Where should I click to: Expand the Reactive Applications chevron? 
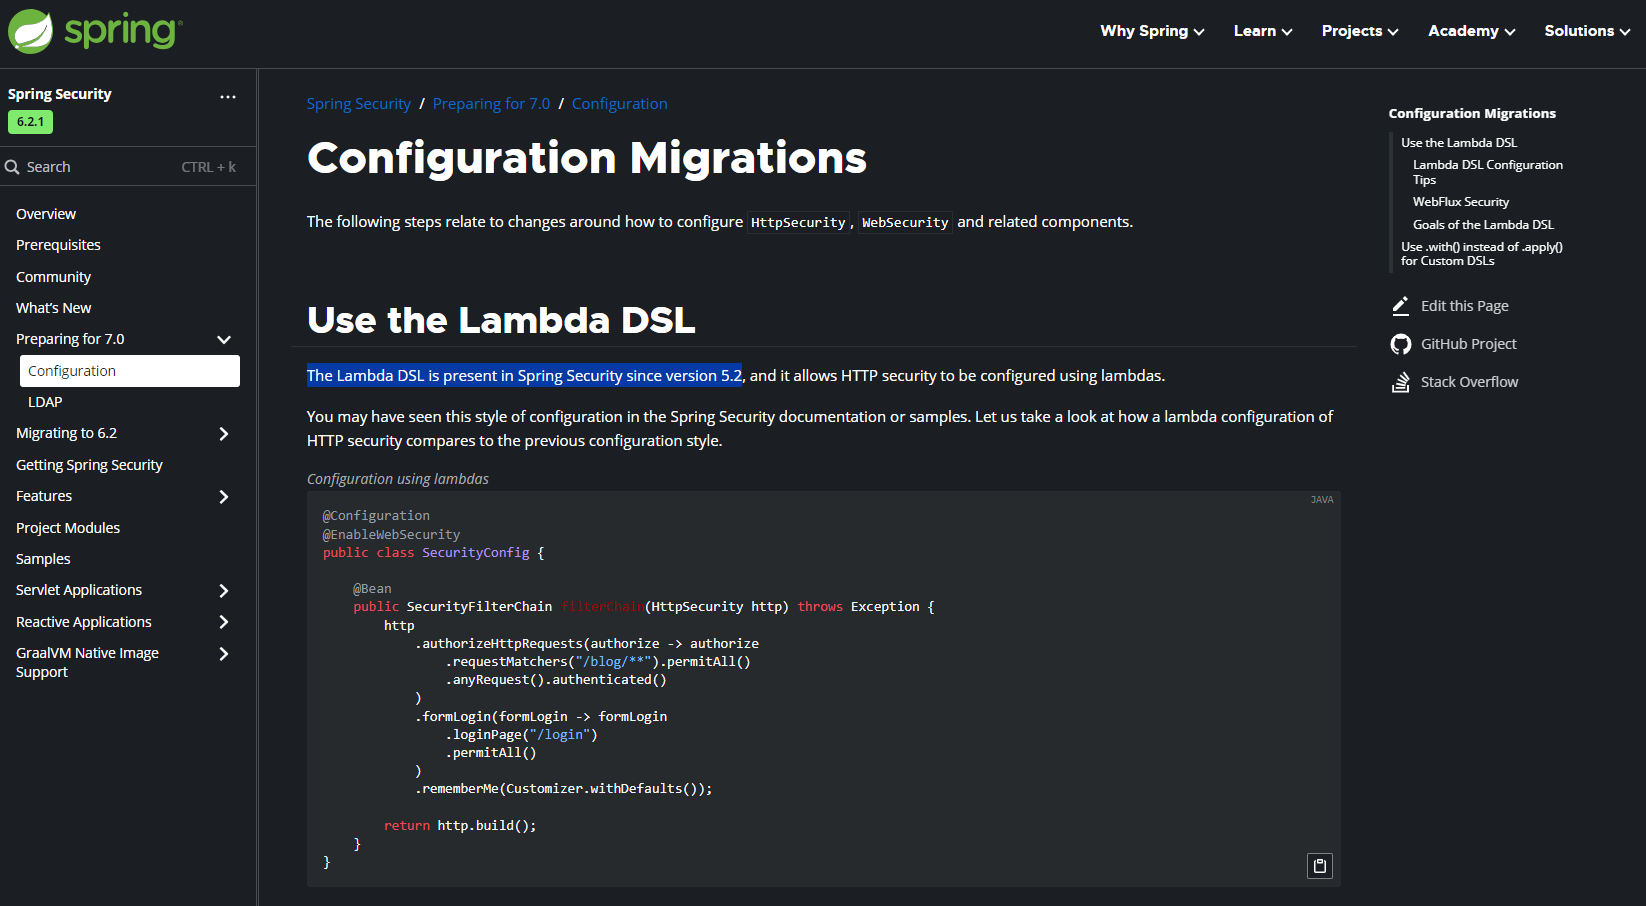tap(224, 622)
